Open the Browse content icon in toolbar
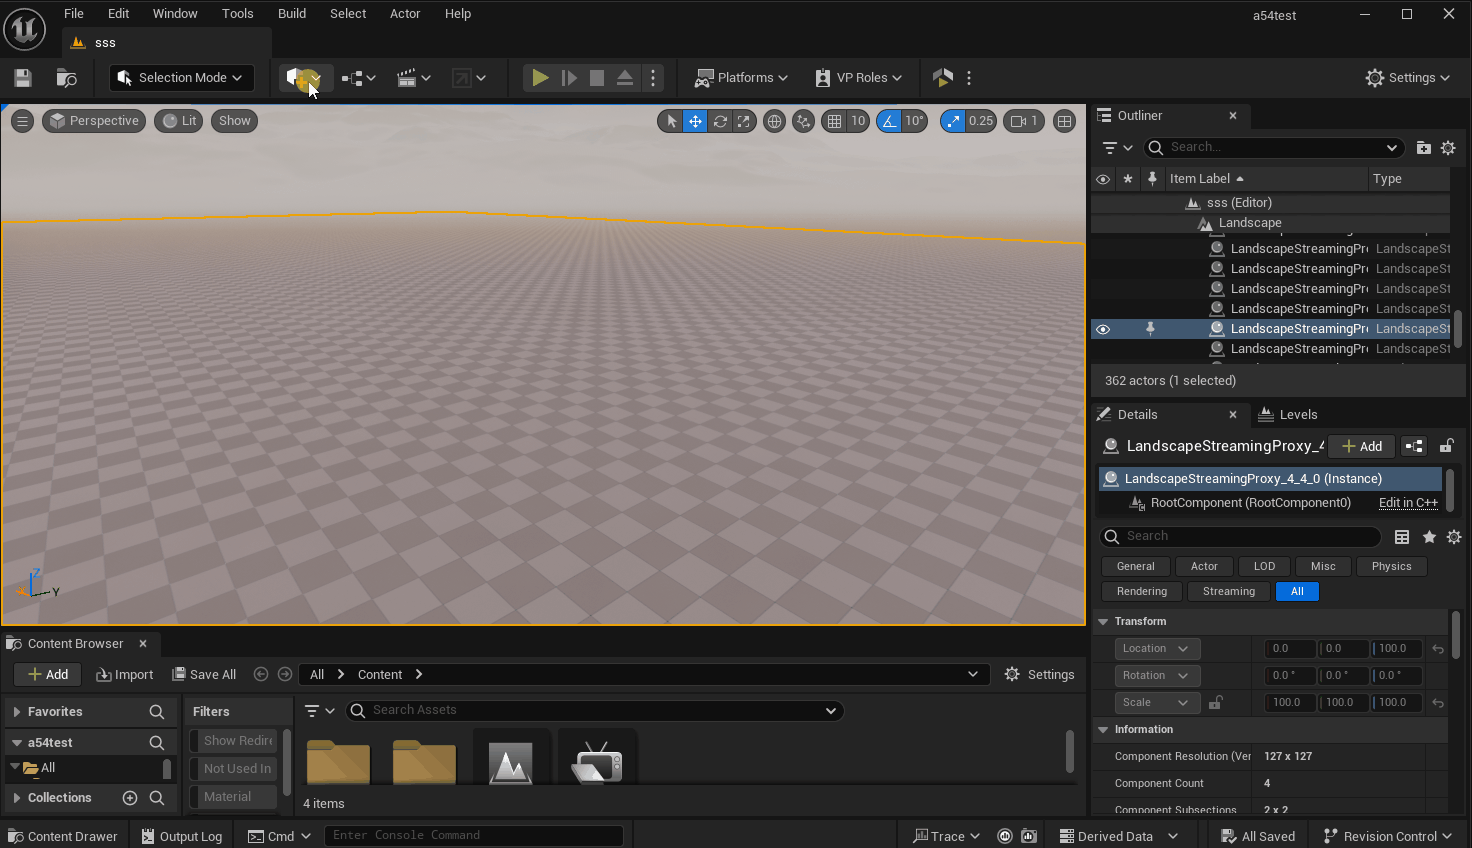The height and width of the screenshot is (848, 1472). pos(67,78)
